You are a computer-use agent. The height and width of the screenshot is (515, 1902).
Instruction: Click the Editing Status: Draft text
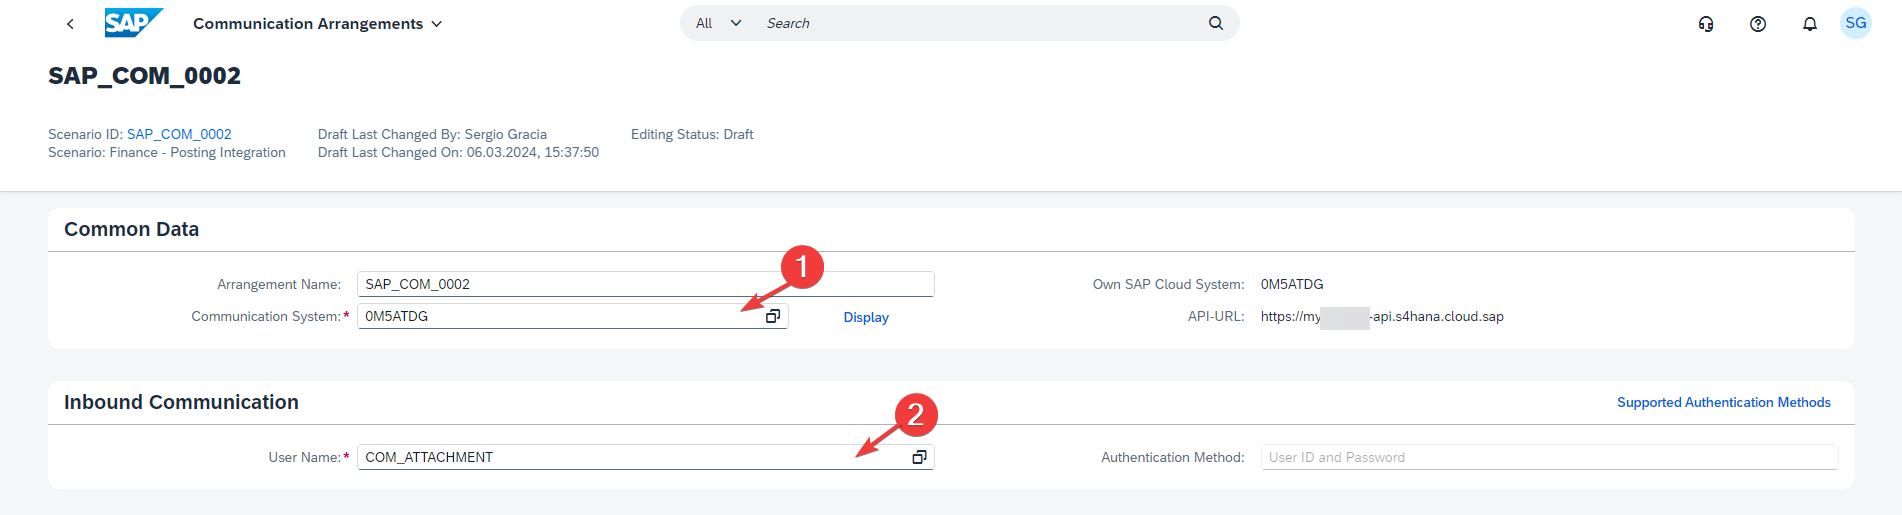(x=692, y=134)
